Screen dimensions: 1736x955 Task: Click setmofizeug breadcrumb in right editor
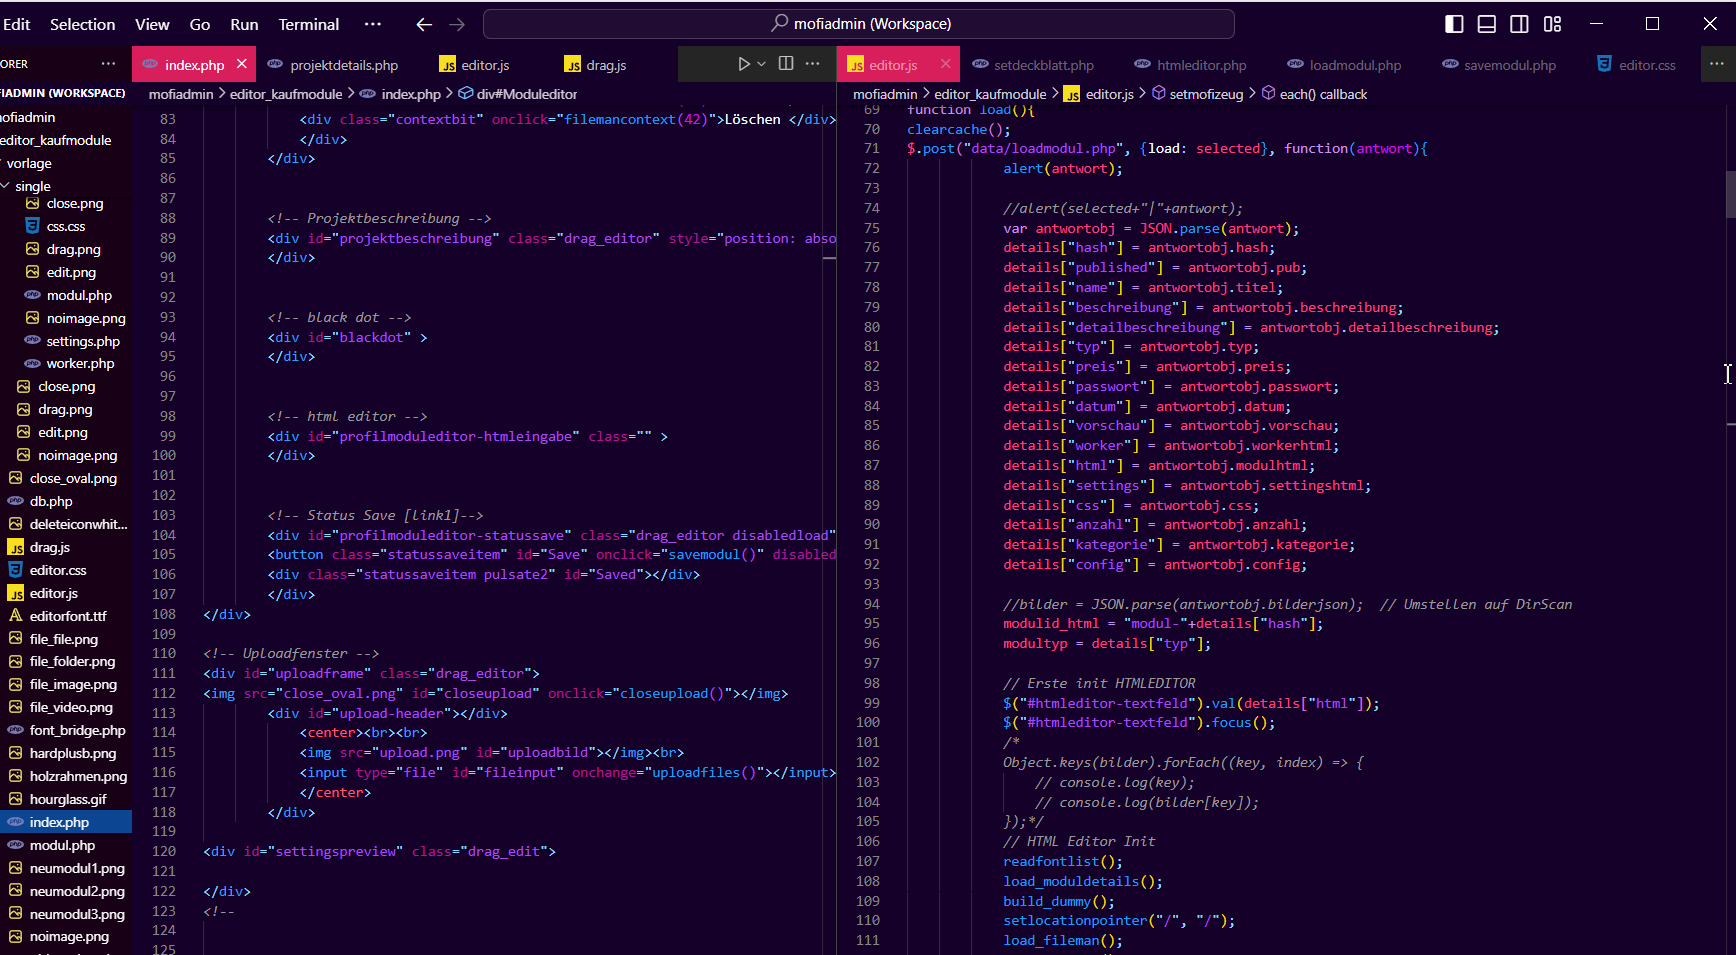[x=1206, y=94]
